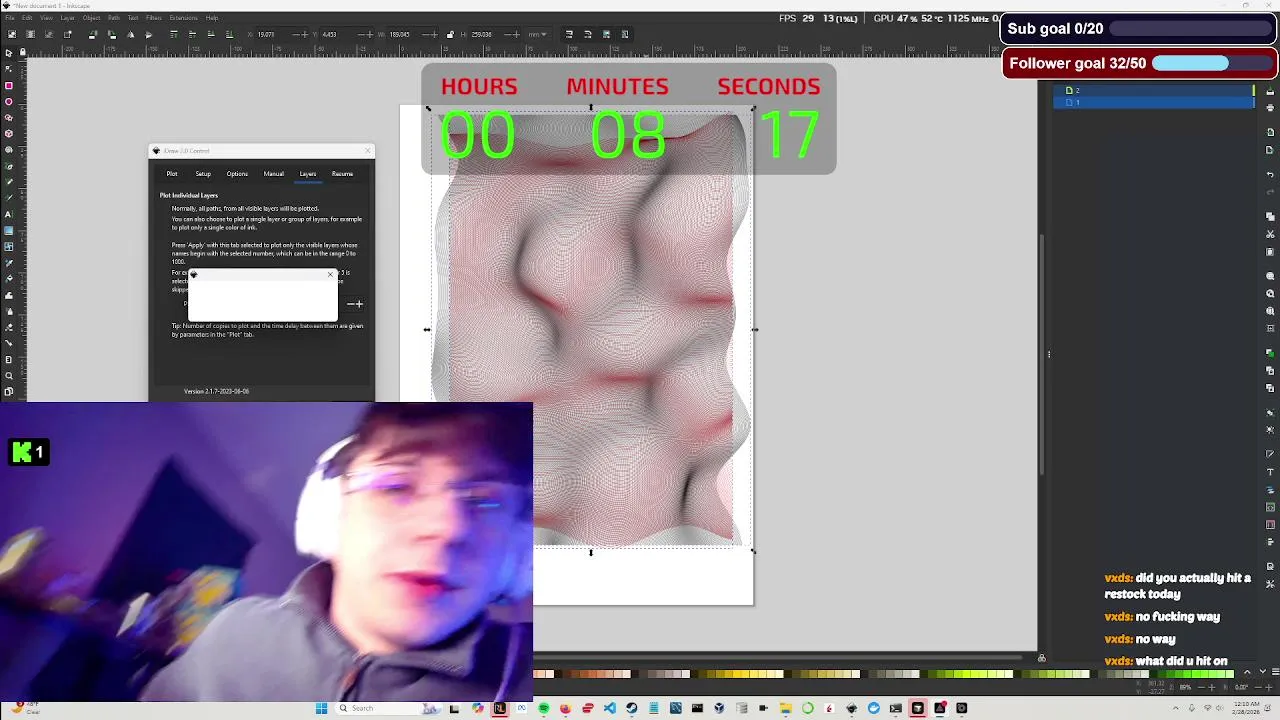1280x720 pixels.
Task: Select the 3D box tool
Action: click(9, 133)
